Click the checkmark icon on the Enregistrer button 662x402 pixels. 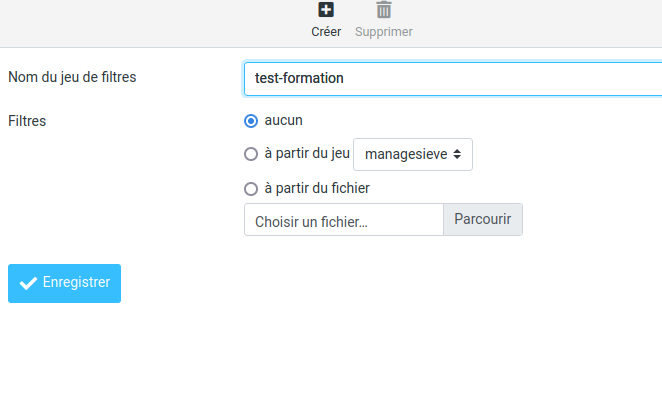click(x=28, y=283)
